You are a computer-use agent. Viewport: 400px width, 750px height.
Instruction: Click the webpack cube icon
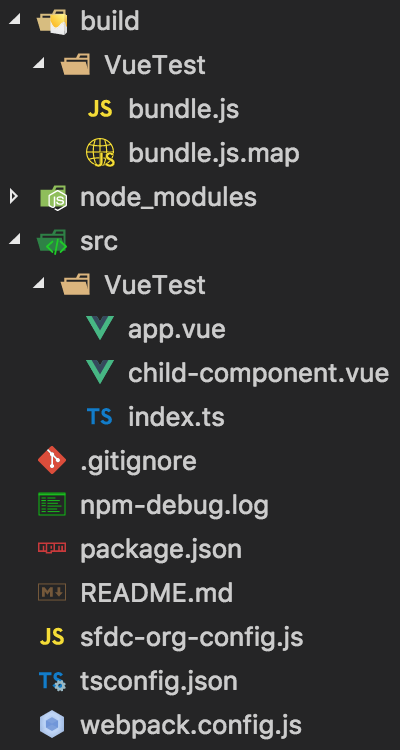point(52,724)
